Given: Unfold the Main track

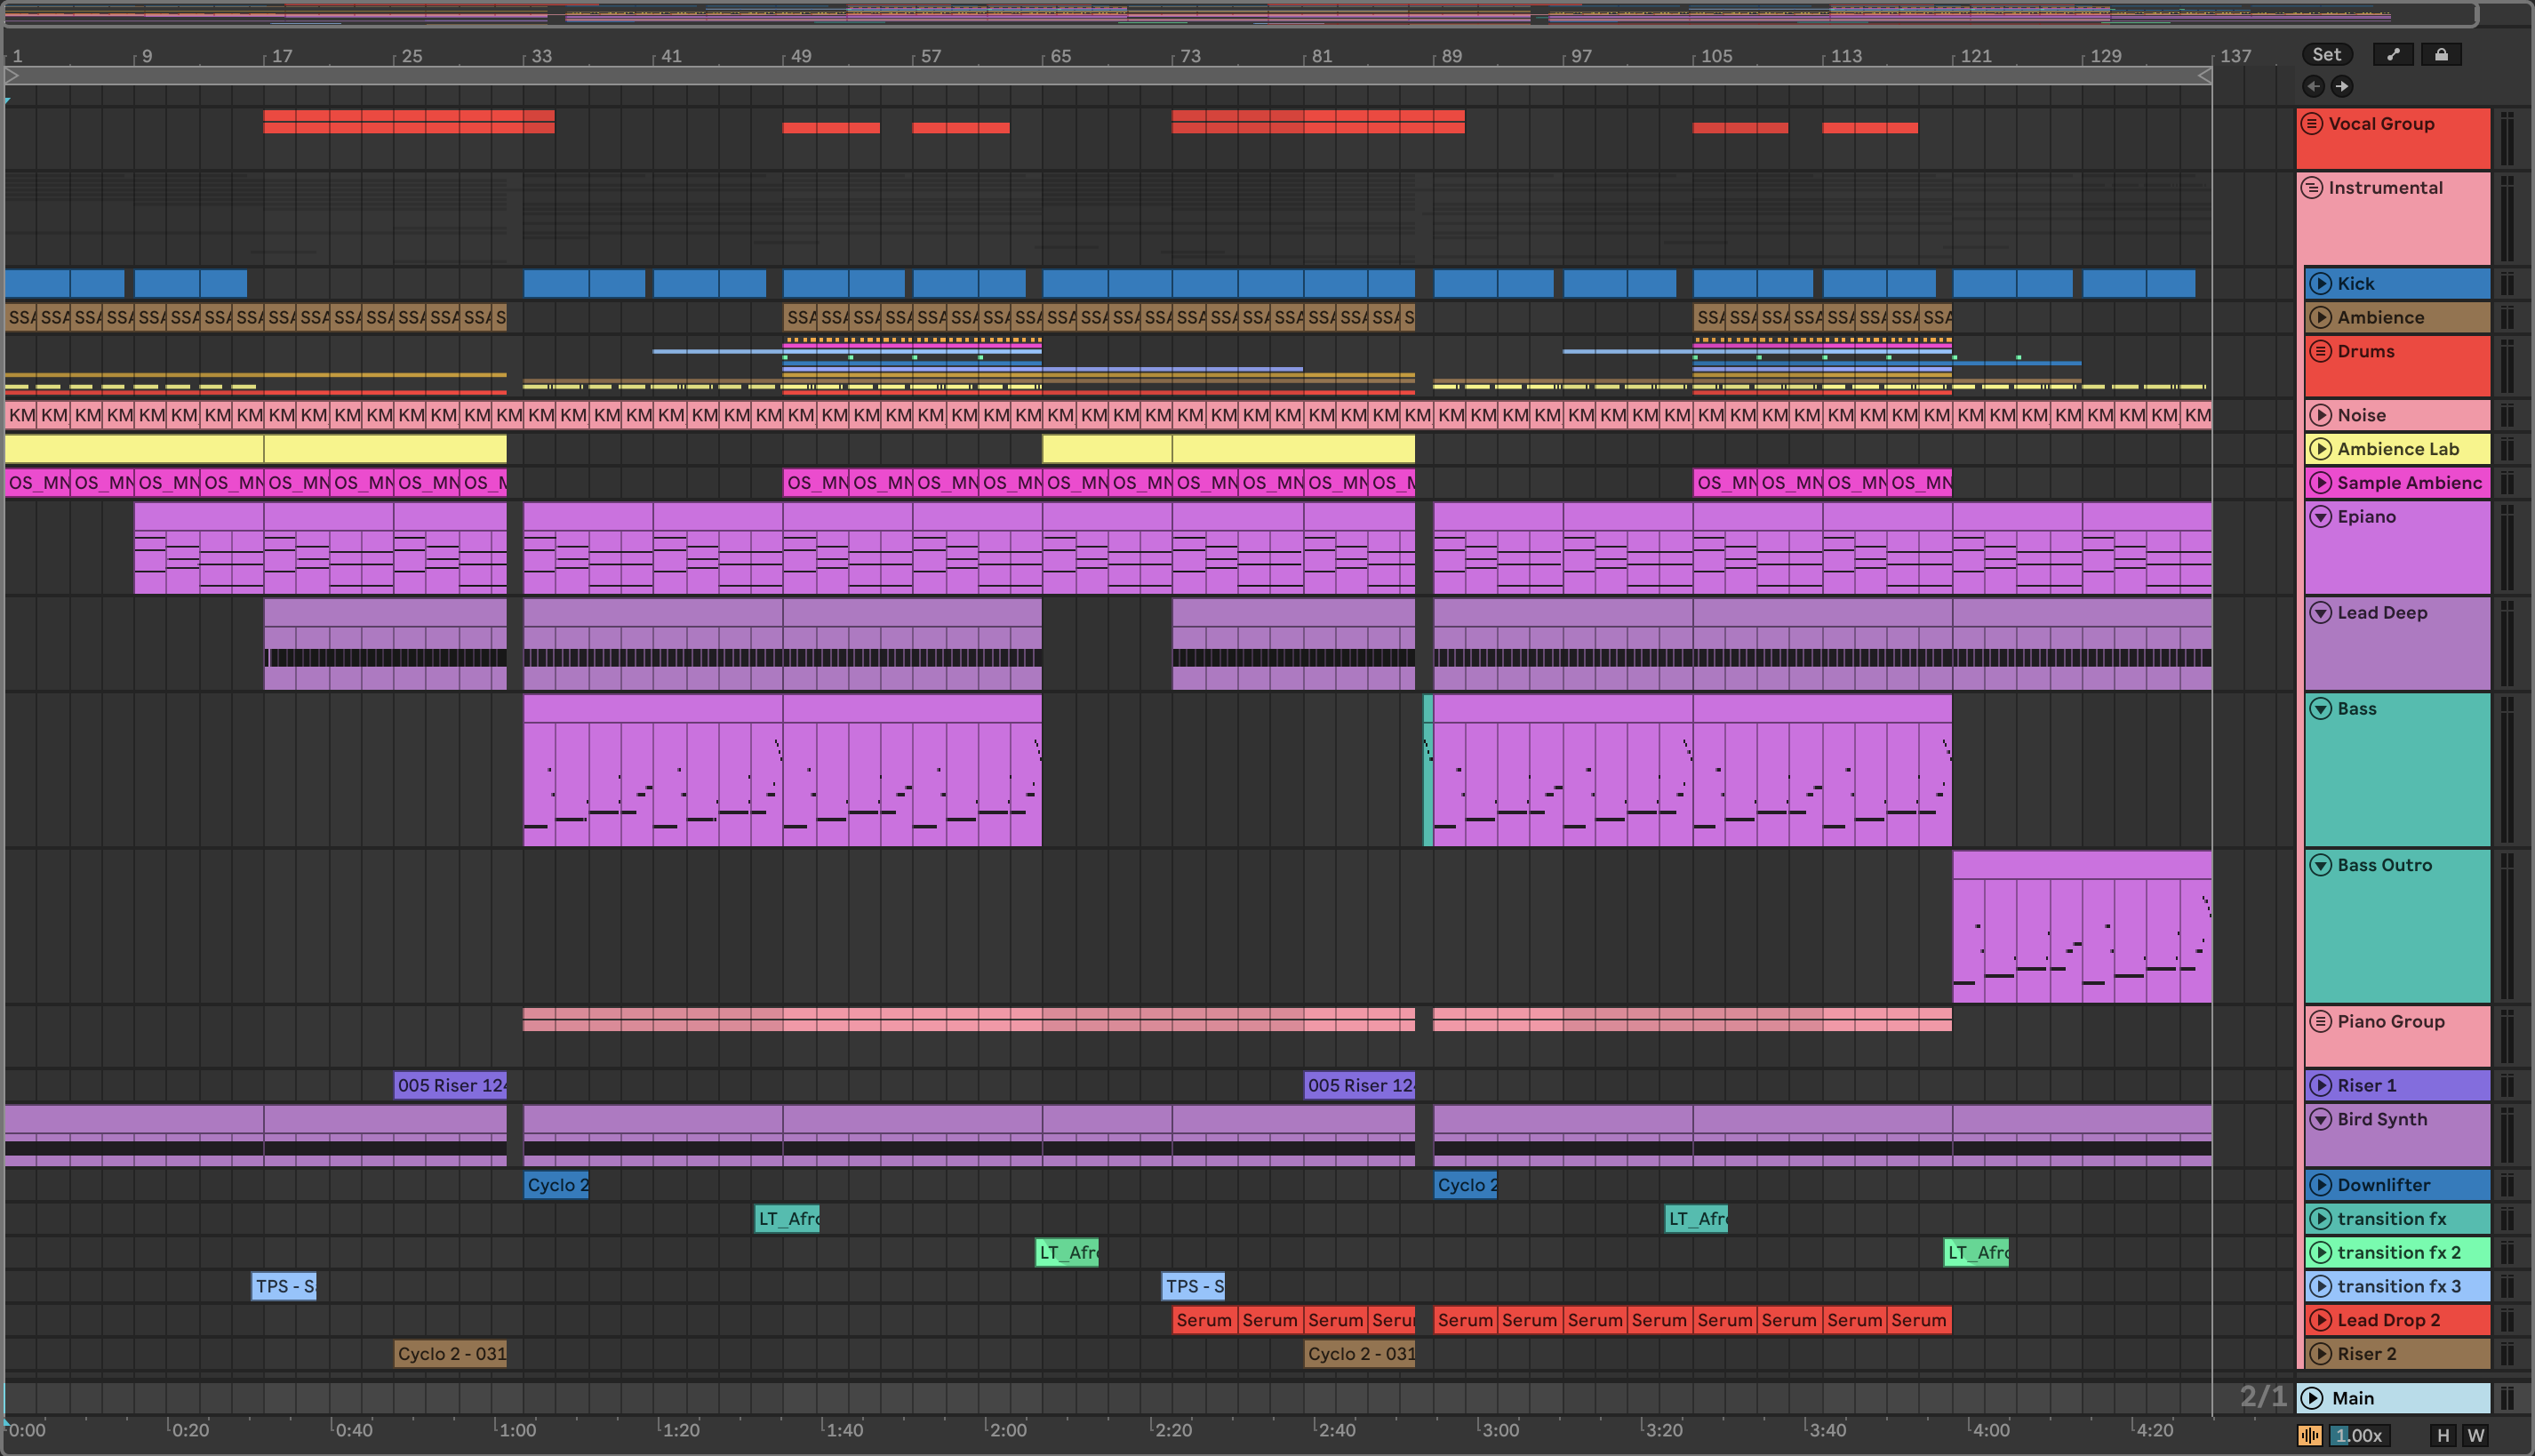Looking at the screenshot, I should tap(2311, 1398).
